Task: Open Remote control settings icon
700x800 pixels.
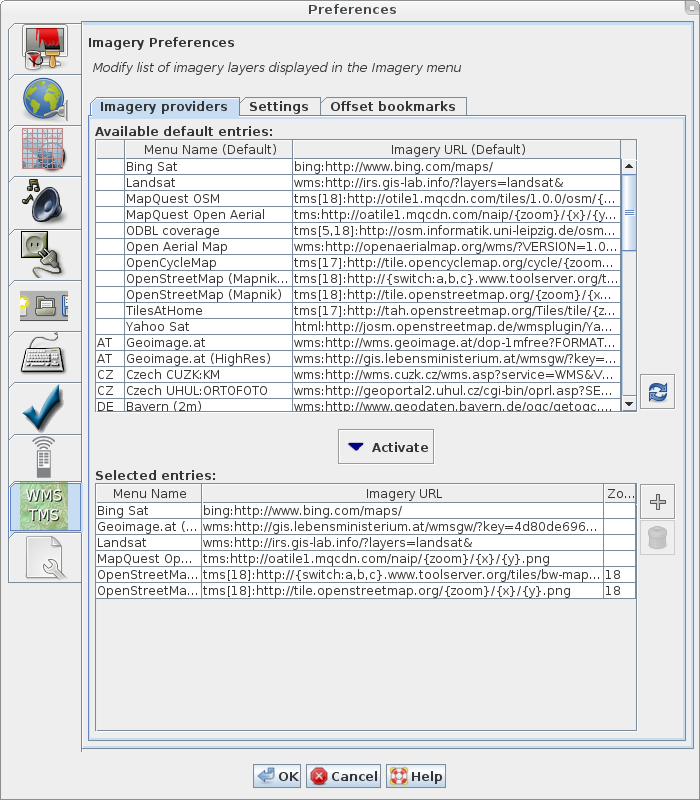Action: pos(44,457)
